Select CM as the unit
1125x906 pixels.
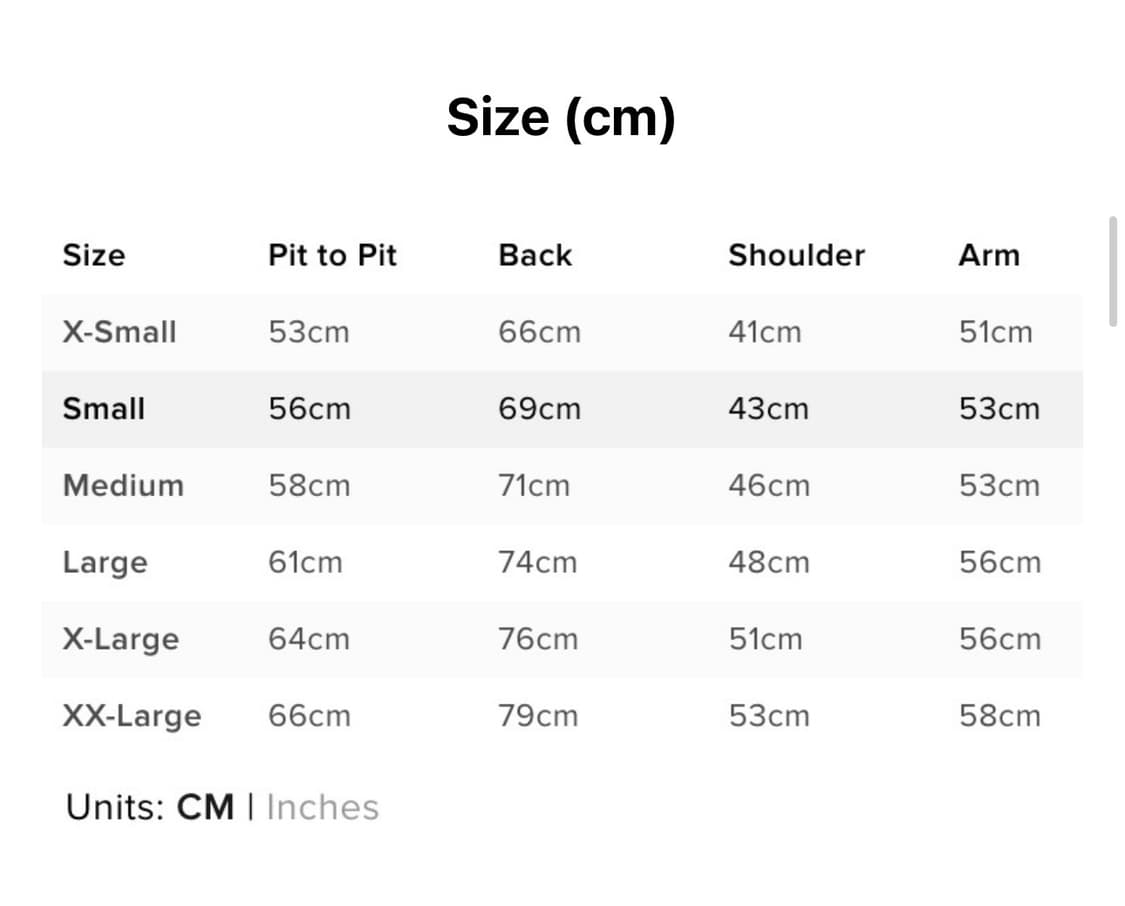205,807
